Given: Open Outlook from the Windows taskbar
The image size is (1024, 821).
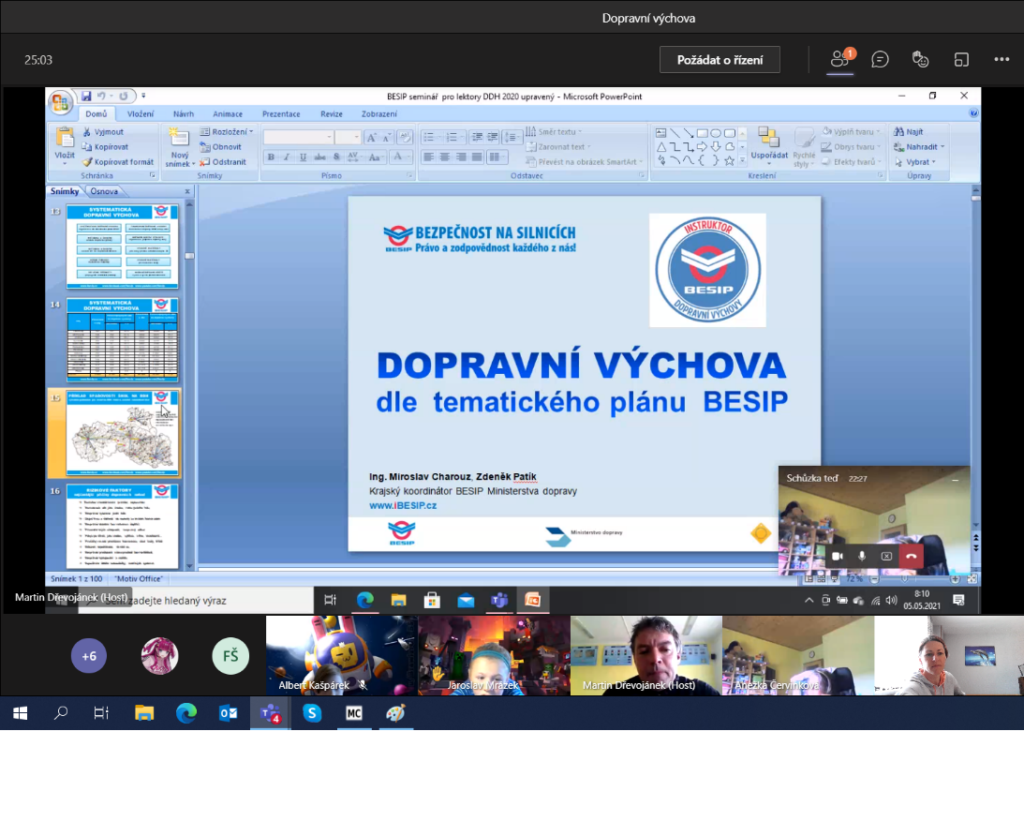Looking at the screenshot, I should click(228, 713).
